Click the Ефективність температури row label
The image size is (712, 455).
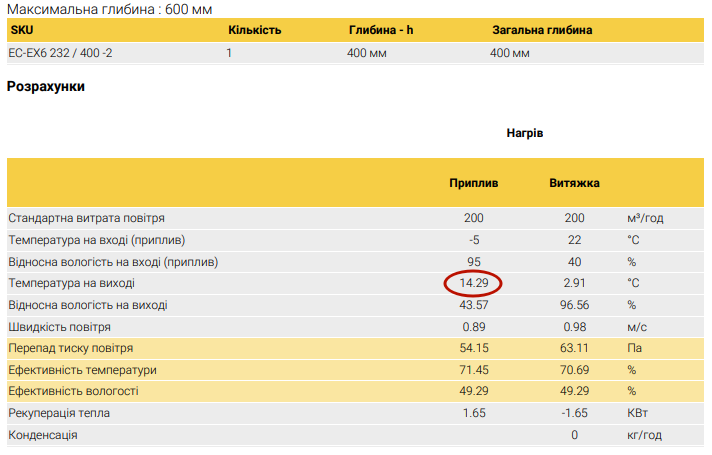pyautogui.click(x=82, y=370)
